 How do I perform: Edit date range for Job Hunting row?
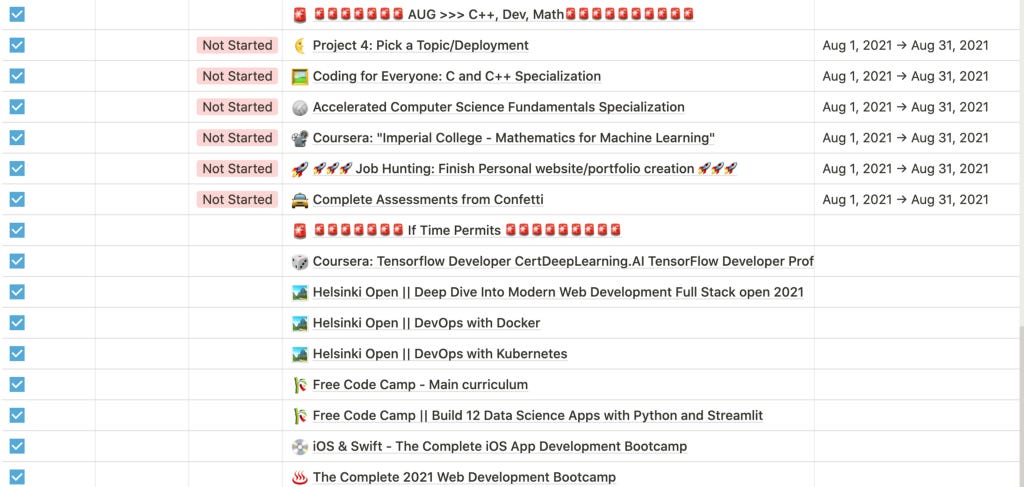[905, 168]
